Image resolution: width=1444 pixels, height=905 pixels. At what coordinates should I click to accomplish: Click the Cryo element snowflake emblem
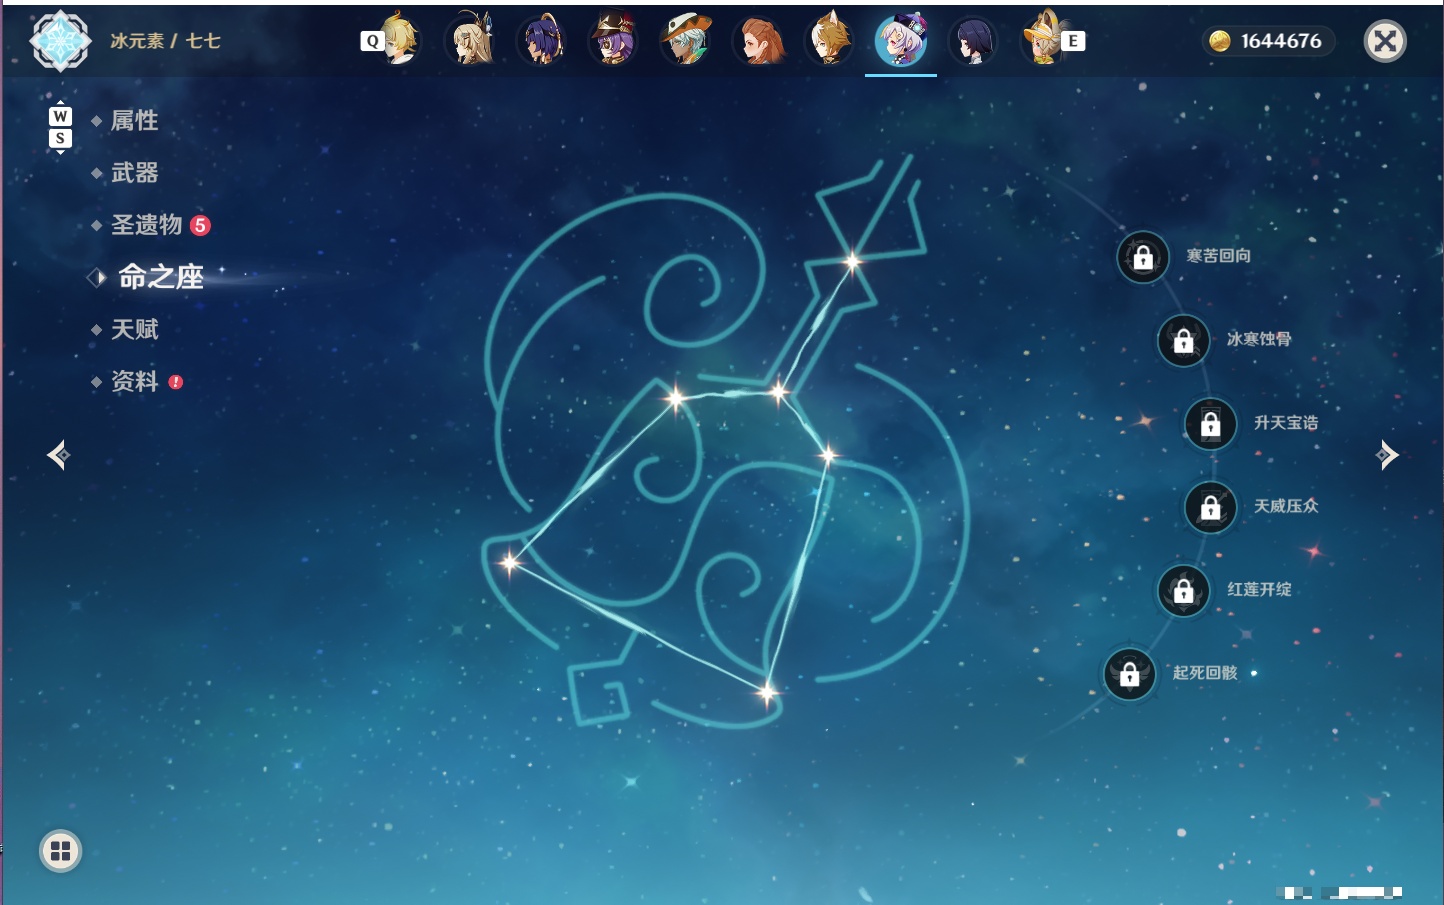click(60, 41)
